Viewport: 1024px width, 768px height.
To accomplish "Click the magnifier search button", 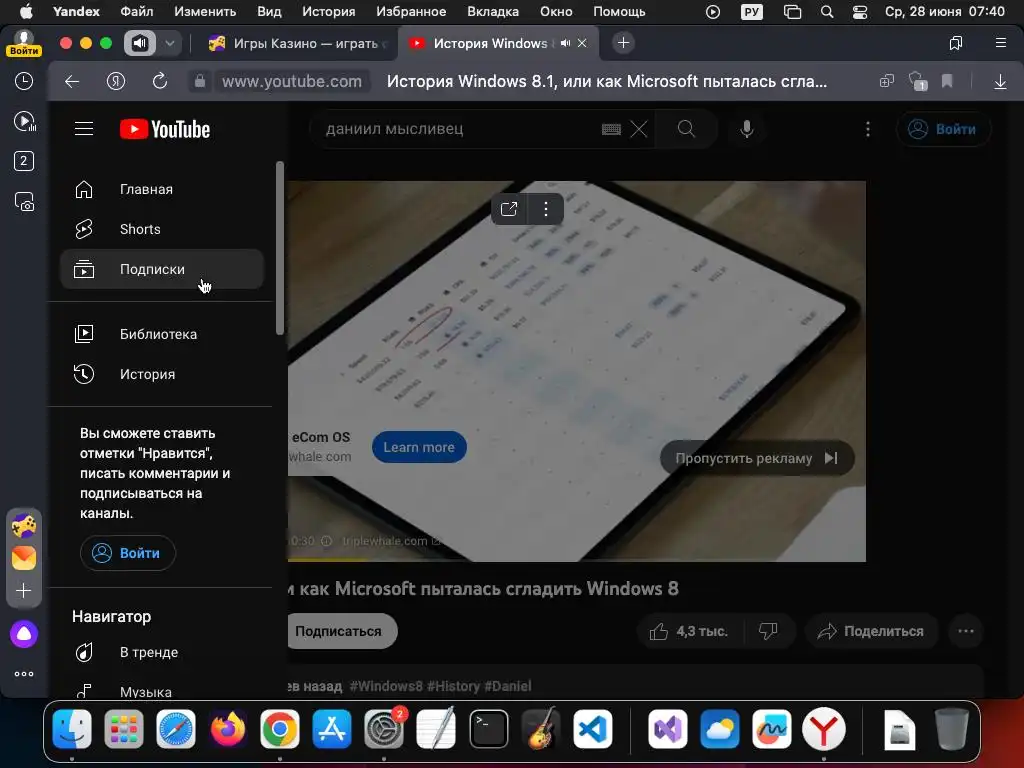I will [686, 129].
